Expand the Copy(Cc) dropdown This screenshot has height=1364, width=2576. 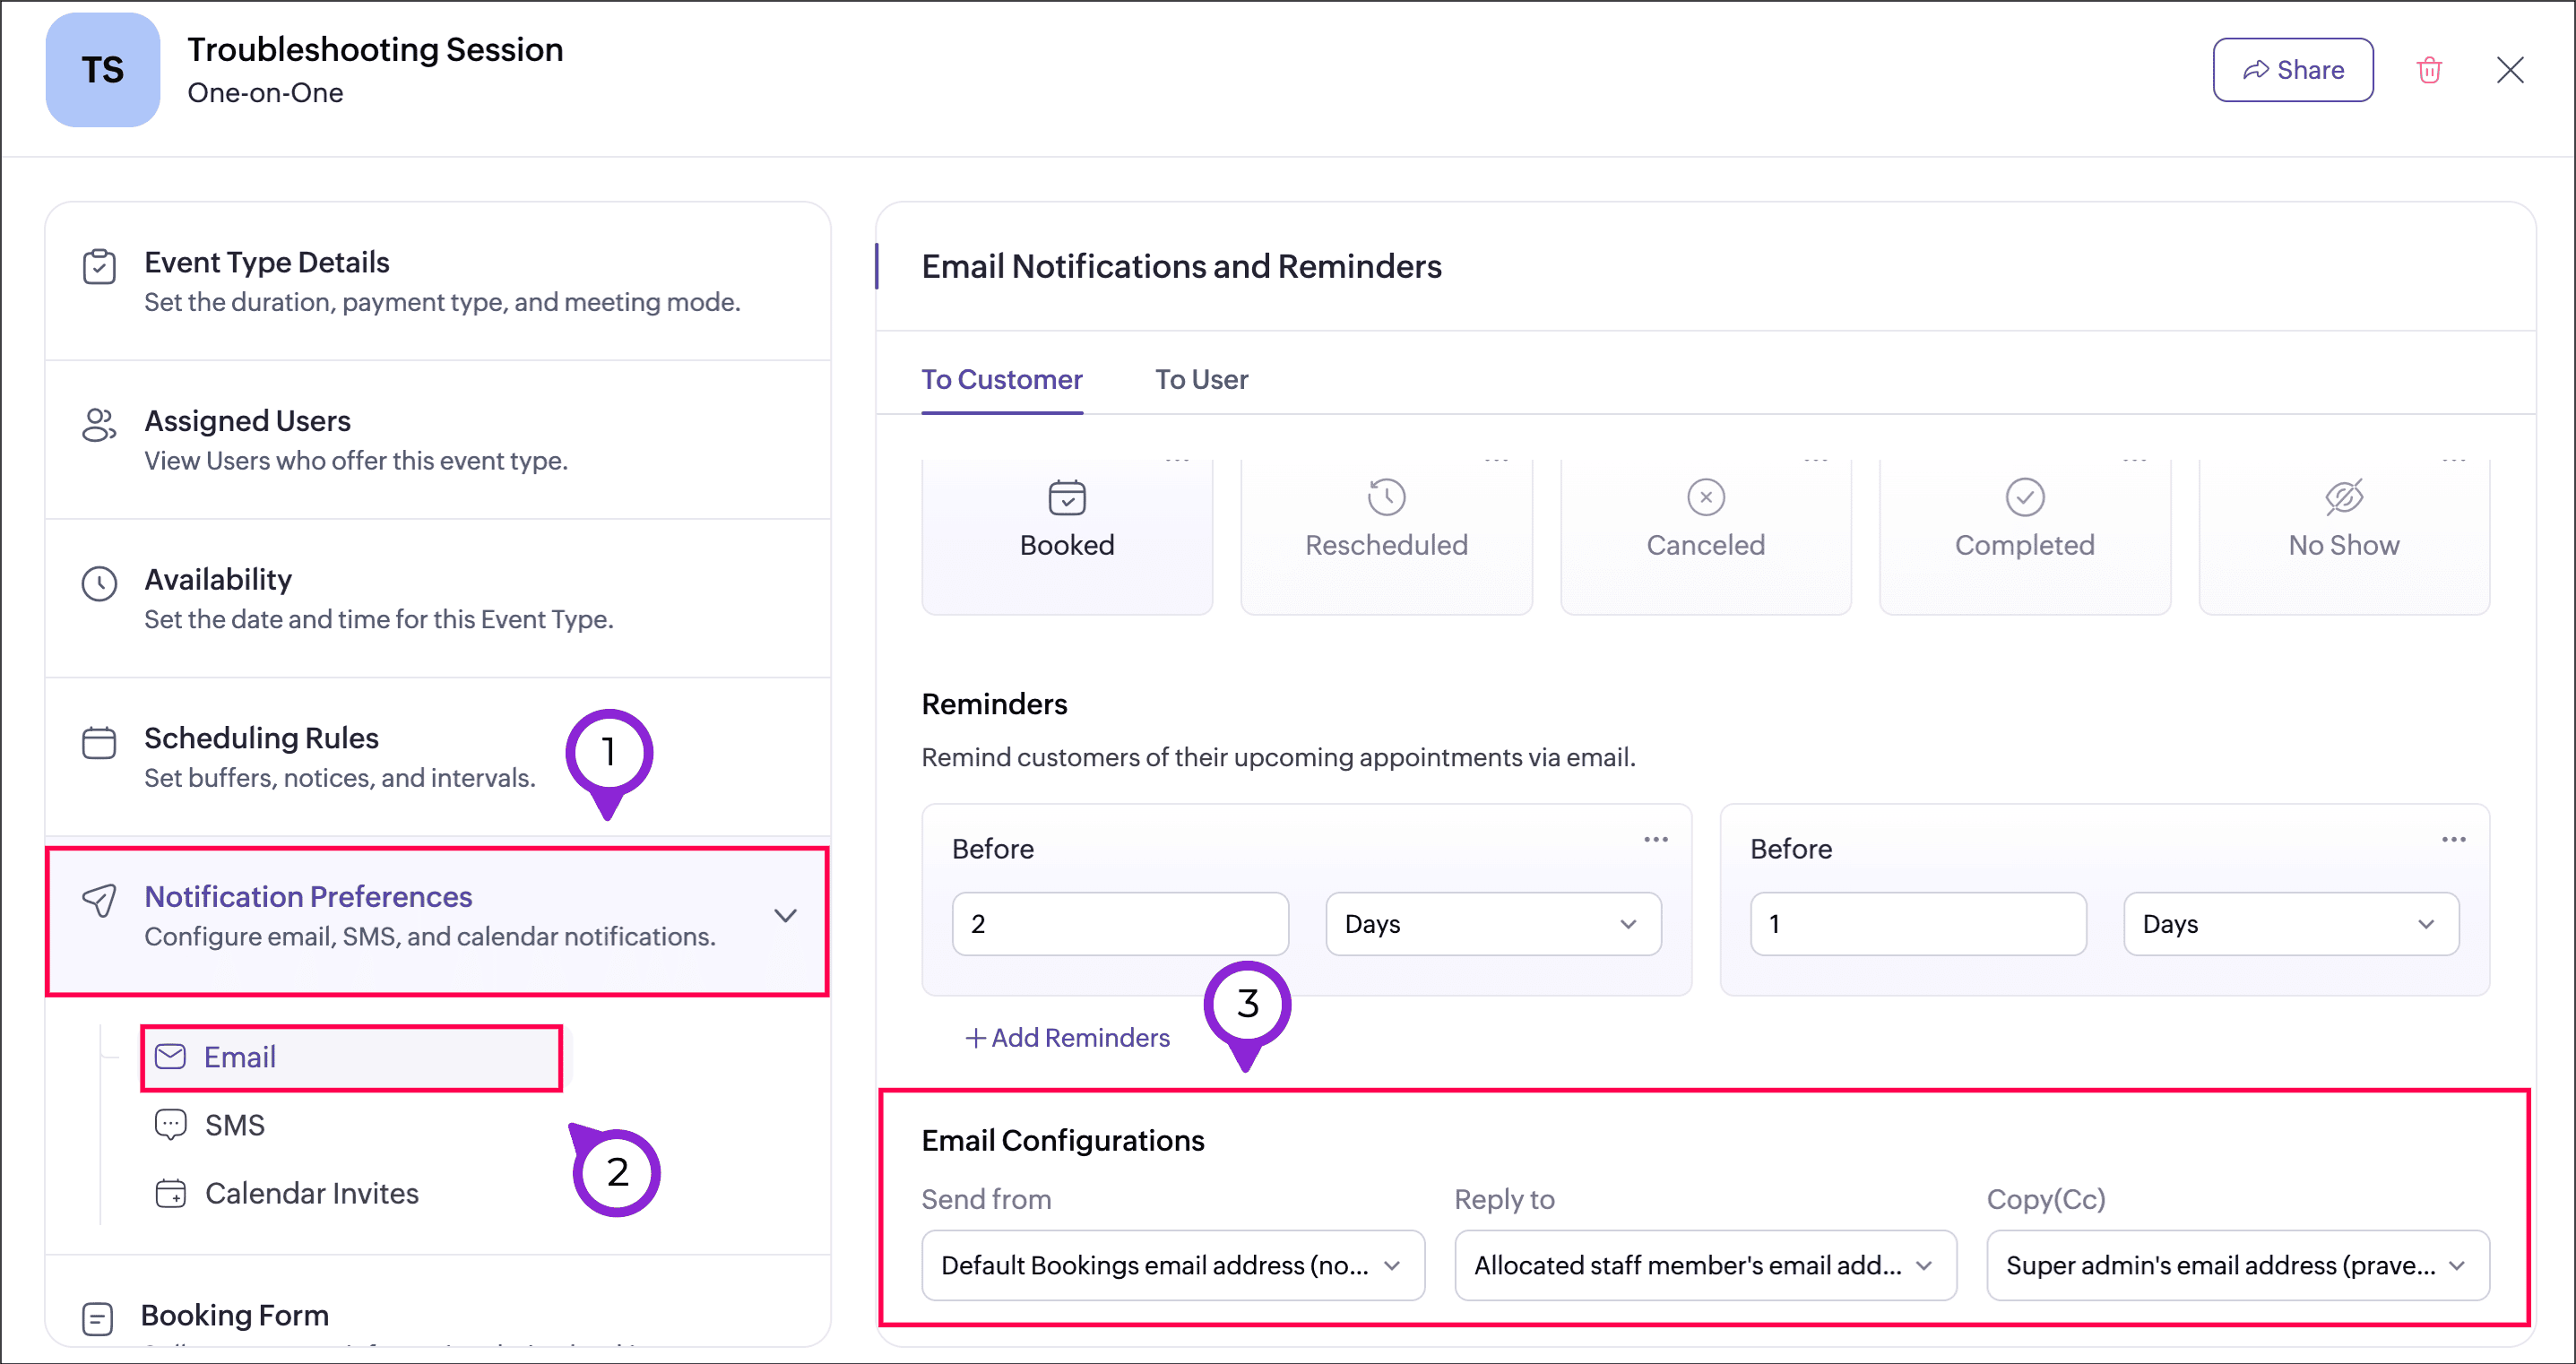click(2236, 1265)
